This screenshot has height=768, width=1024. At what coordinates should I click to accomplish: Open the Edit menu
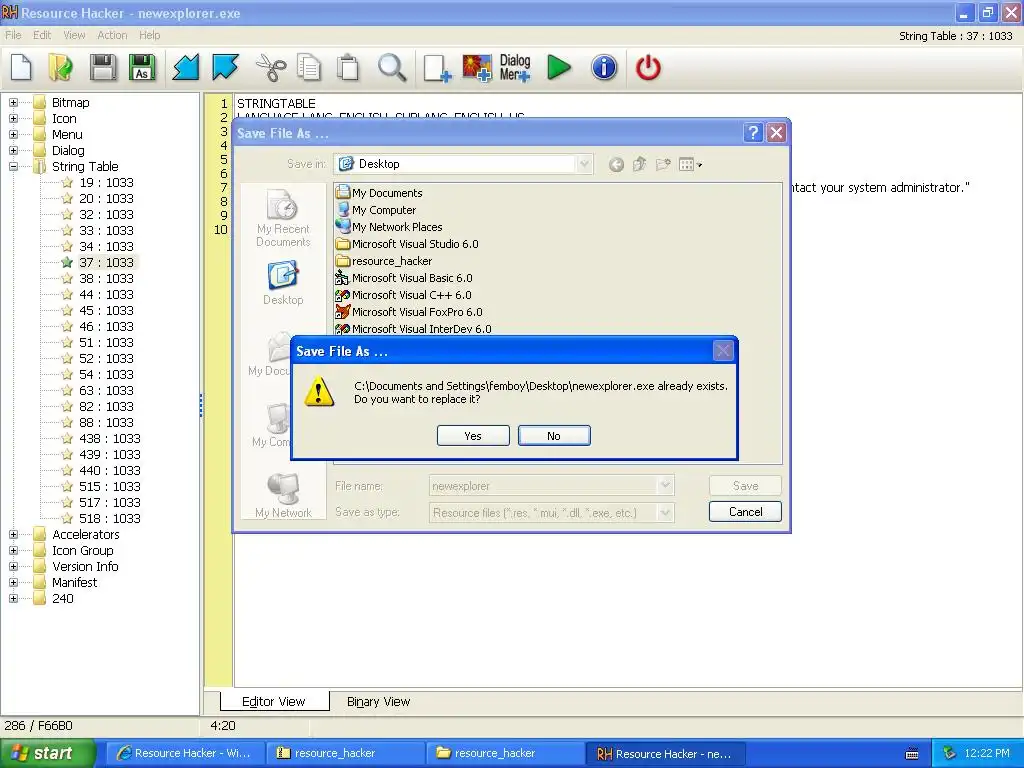[x=42, y=35]
